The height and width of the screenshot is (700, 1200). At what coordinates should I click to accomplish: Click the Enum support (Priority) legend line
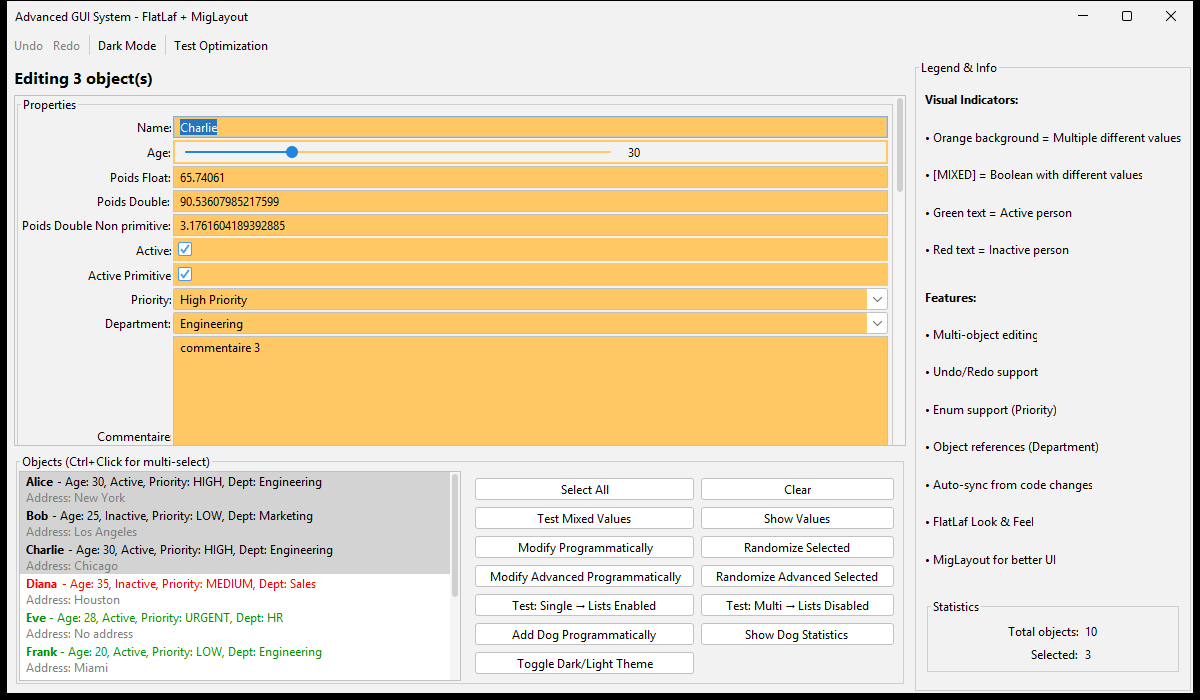pyautogui.click(x=991, y=410)
